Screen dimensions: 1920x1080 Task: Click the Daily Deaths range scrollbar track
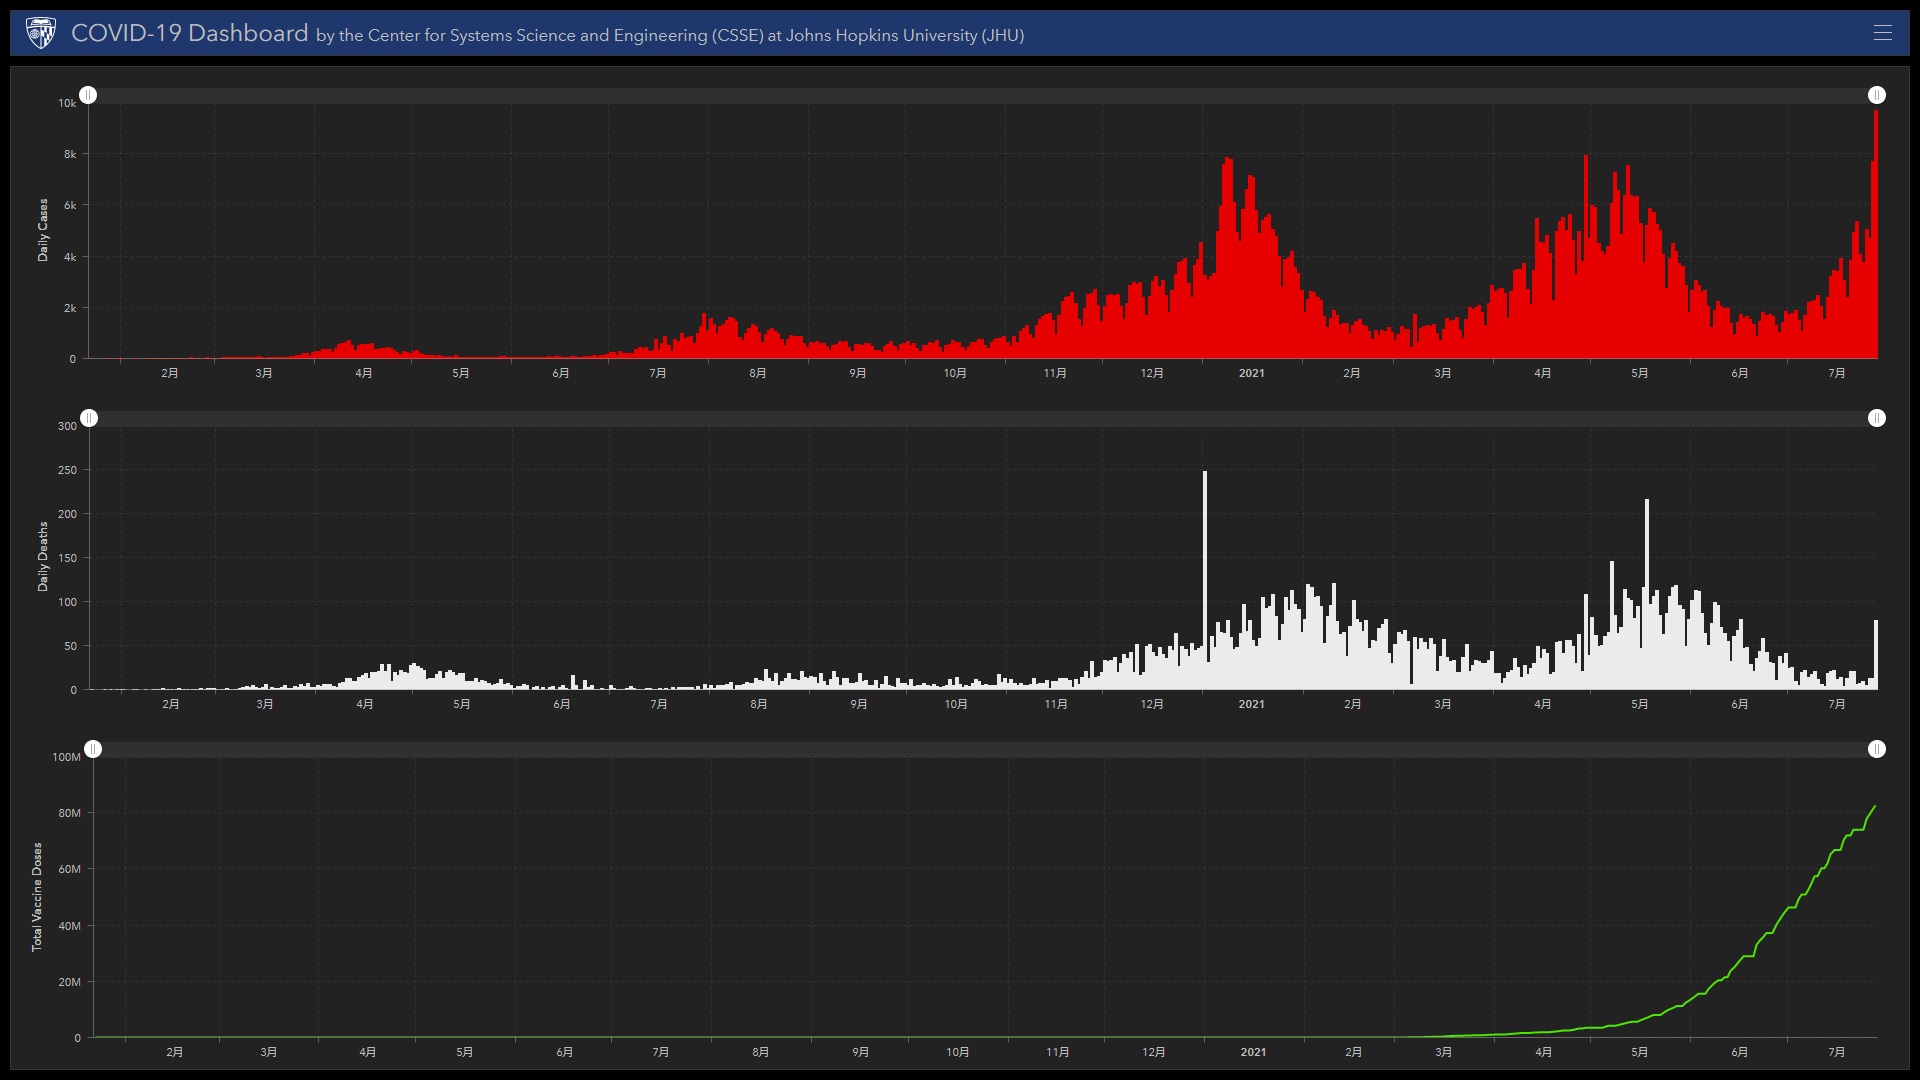point(982,418)
